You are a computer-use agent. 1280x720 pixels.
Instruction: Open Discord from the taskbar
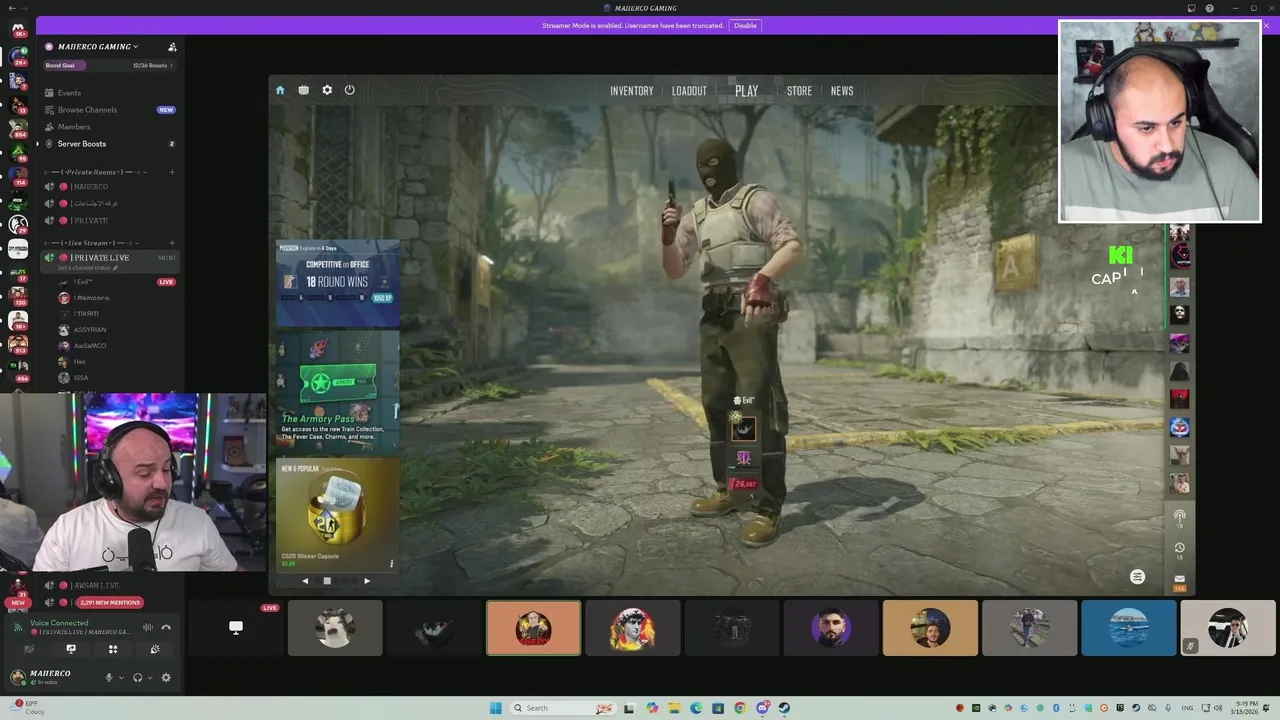pos(762,708)
